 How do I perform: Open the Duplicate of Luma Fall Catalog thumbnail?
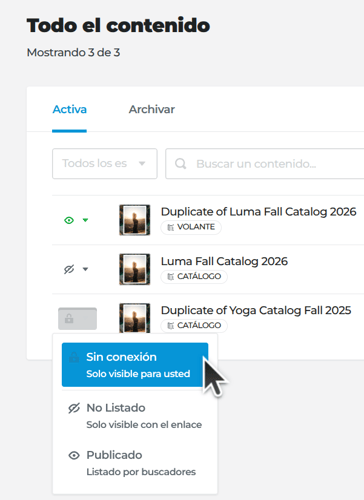click(135, 220)
